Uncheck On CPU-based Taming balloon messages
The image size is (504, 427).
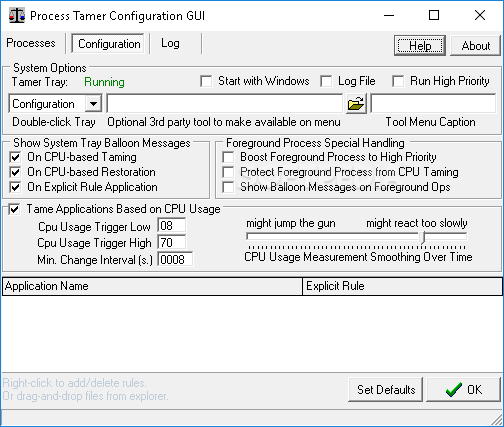click(x=15, y=157)
